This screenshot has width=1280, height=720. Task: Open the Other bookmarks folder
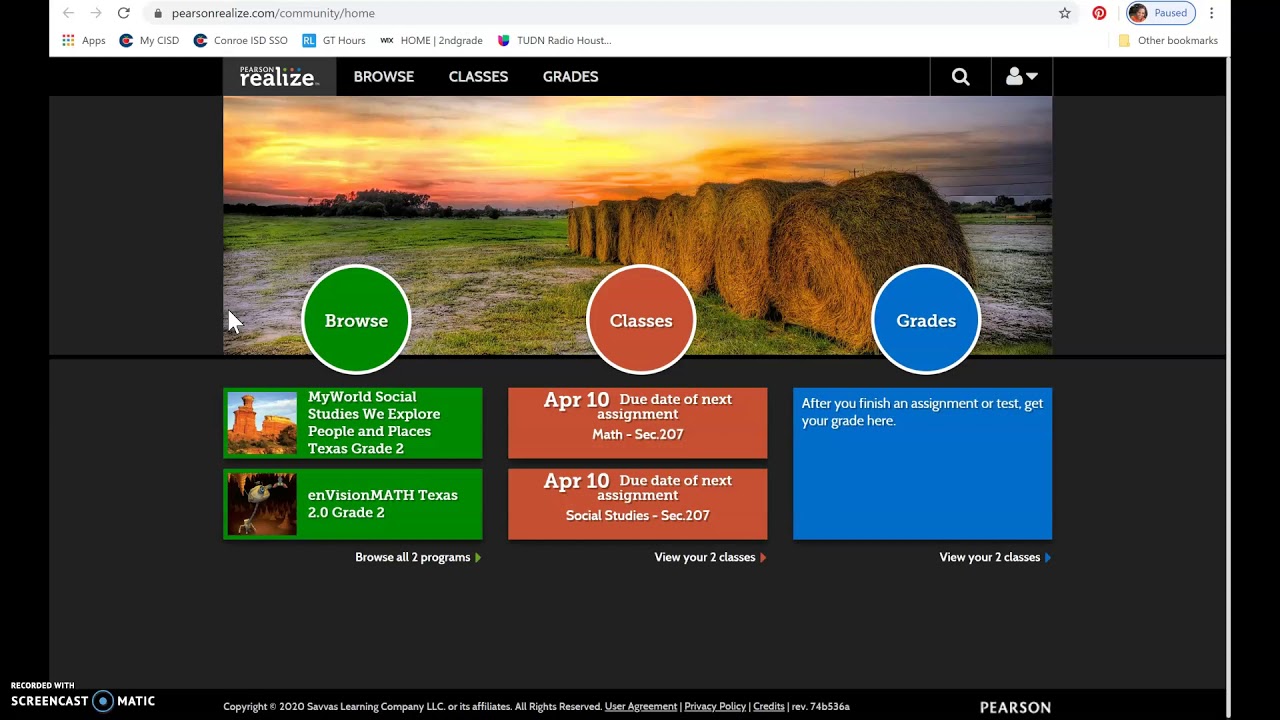tap(1168, 41)
